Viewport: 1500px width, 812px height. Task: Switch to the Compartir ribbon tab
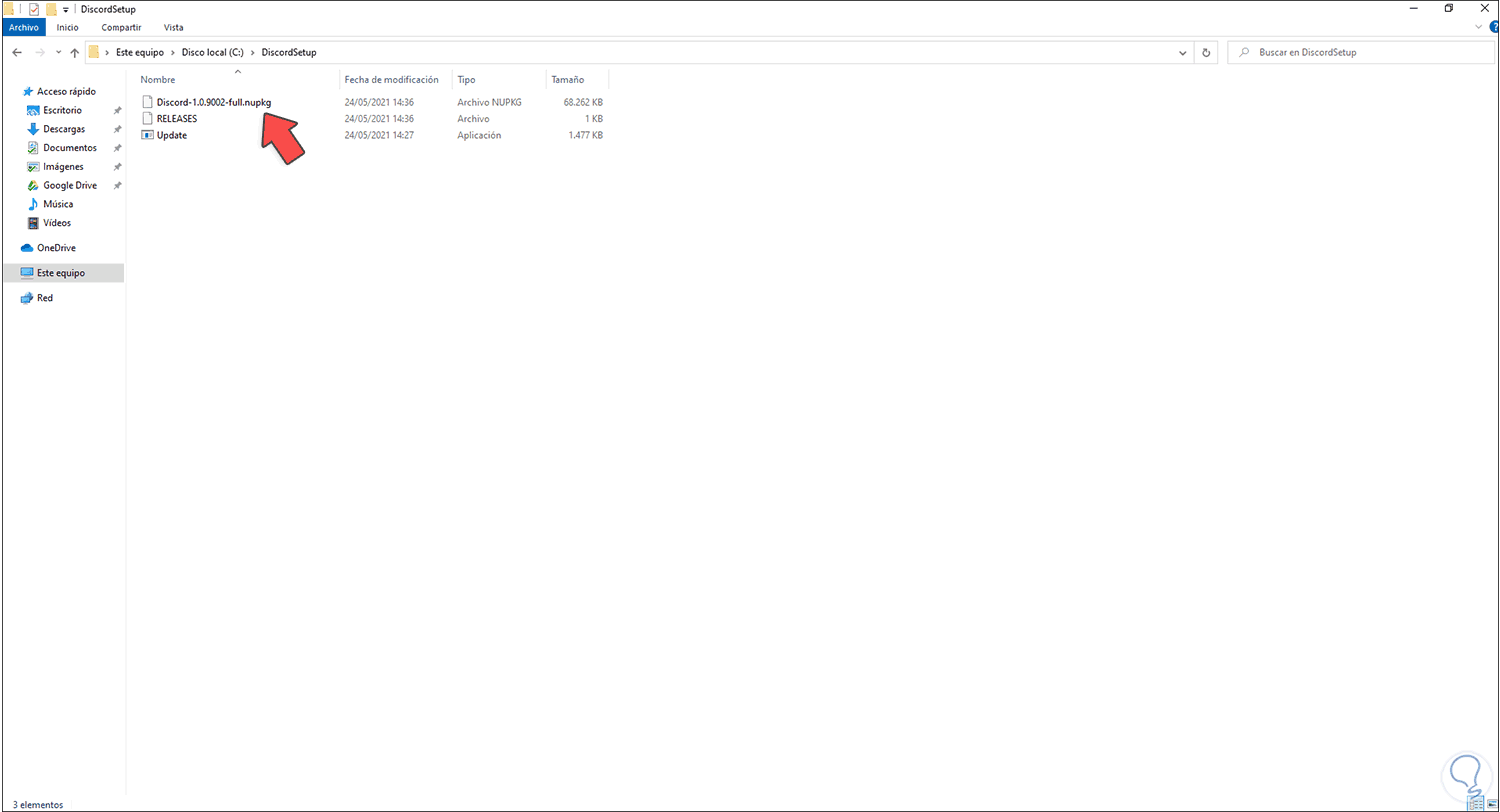point(120,28)
